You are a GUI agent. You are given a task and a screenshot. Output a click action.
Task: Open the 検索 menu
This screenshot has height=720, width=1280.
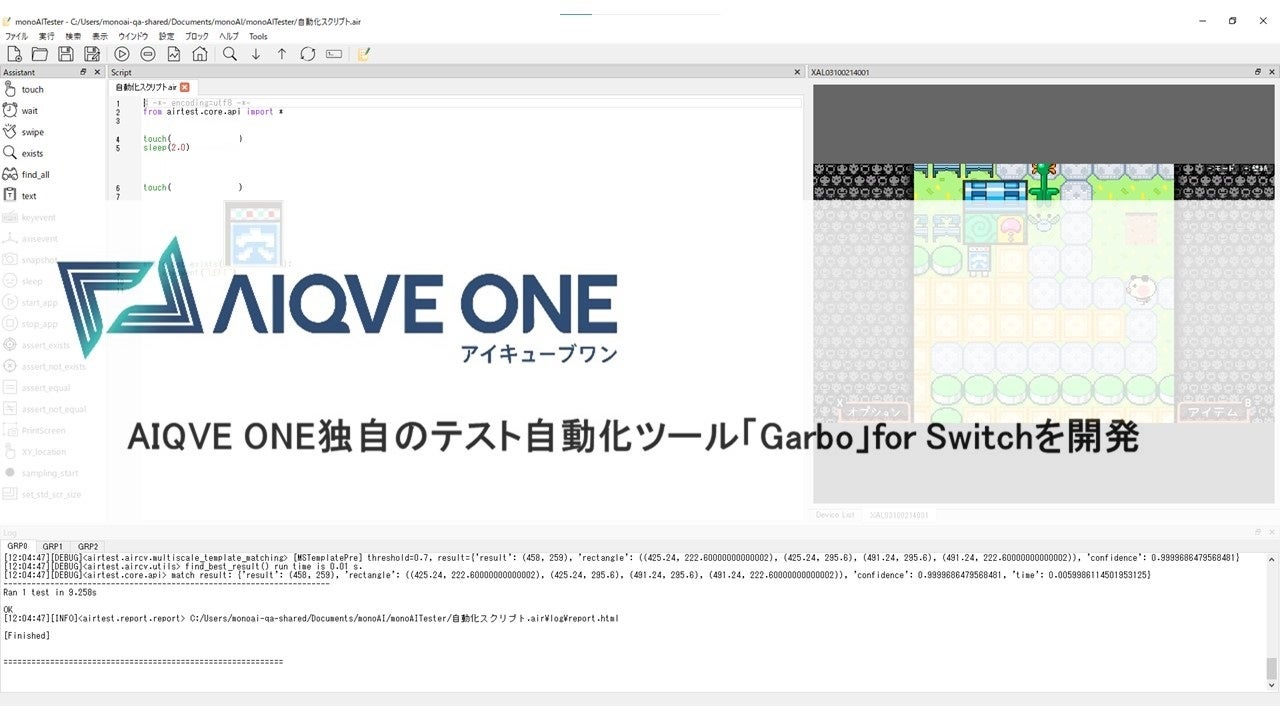point(74,36)
